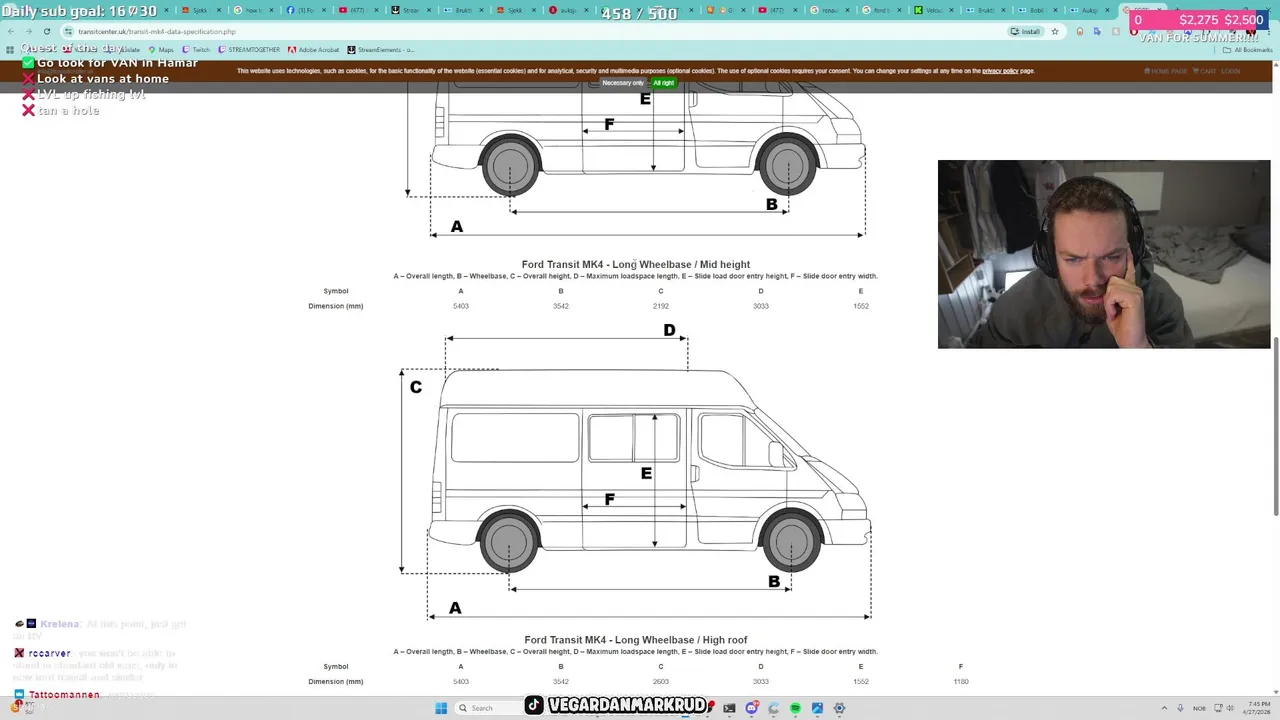Open the Twitch bookmark
The height and width of the screenshot is (720, 1280).
click(x=196, y=49)
